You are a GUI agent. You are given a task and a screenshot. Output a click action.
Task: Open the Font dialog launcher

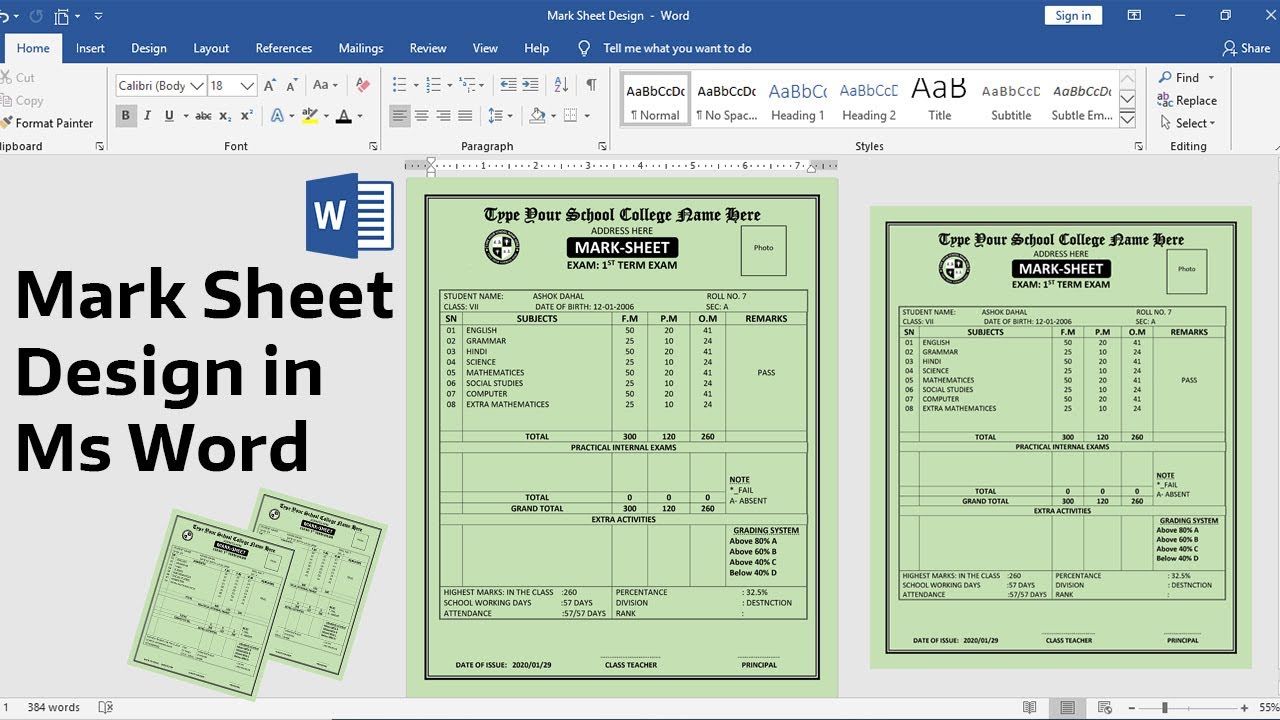(374, 146)
